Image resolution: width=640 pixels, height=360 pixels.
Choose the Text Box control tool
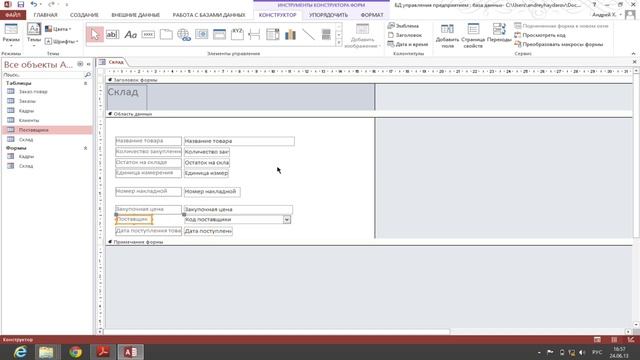click(x=112, y=35)
